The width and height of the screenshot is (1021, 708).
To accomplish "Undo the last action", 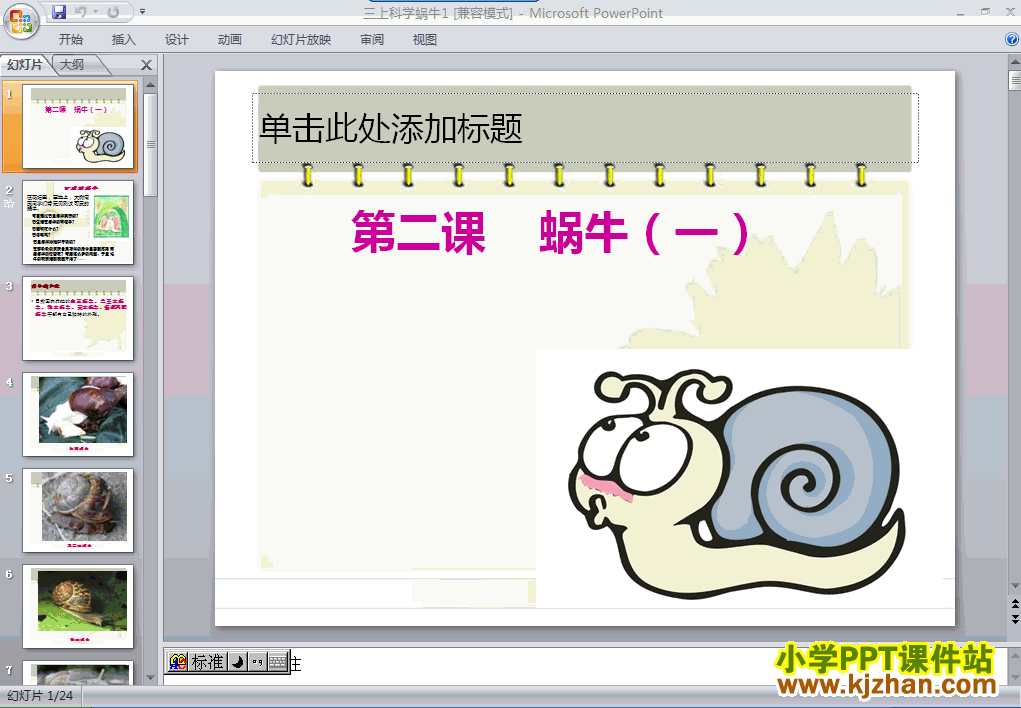I will 80,12.
